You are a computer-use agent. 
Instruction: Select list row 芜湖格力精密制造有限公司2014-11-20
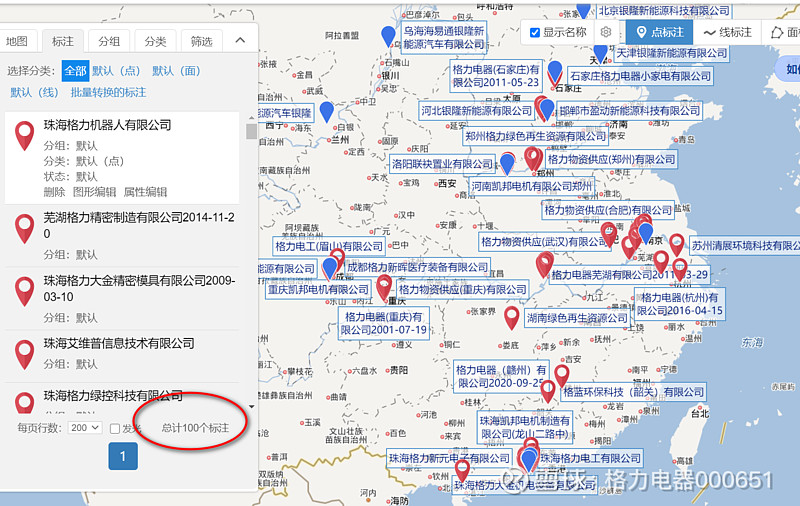(x=122, y=235)
